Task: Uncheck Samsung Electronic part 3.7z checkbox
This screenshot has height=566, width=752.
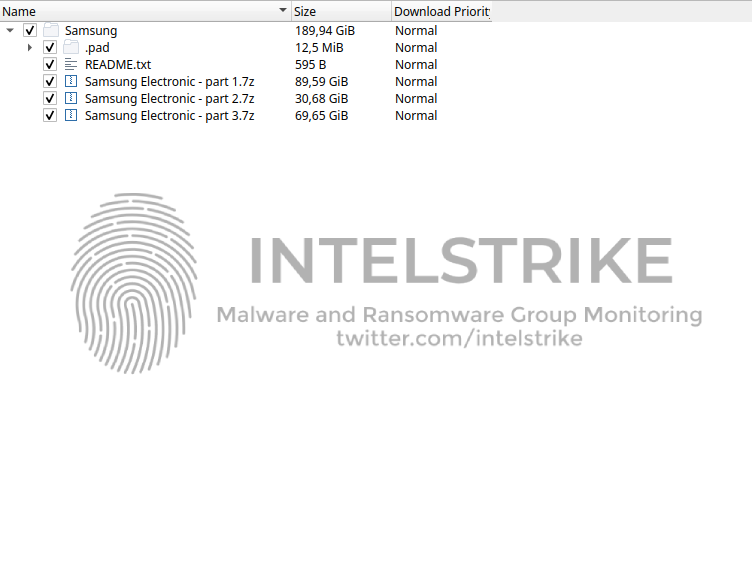Action: tap(50, 116)
